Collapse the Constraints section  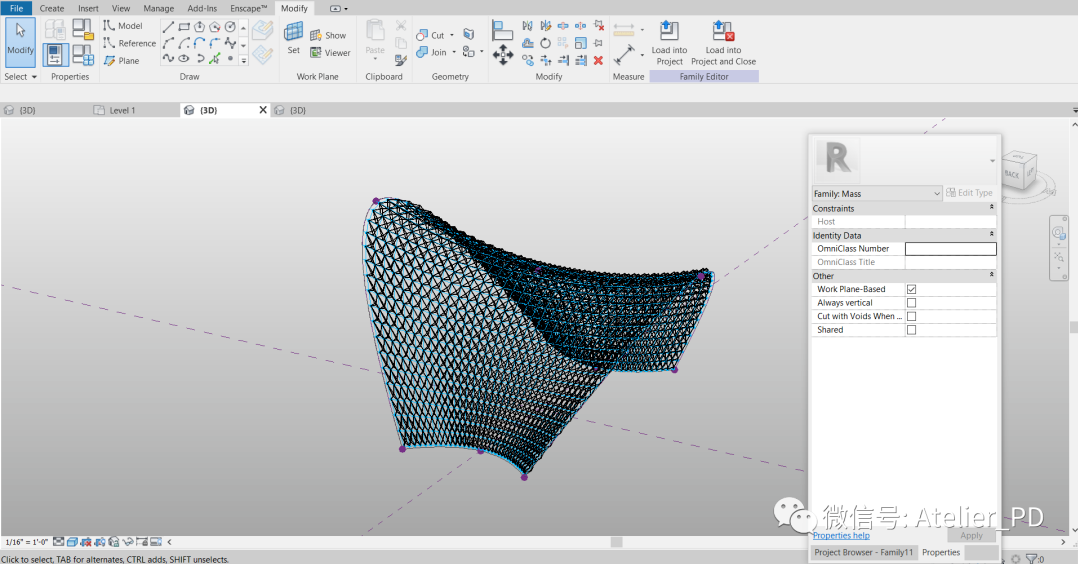(991, 208)
